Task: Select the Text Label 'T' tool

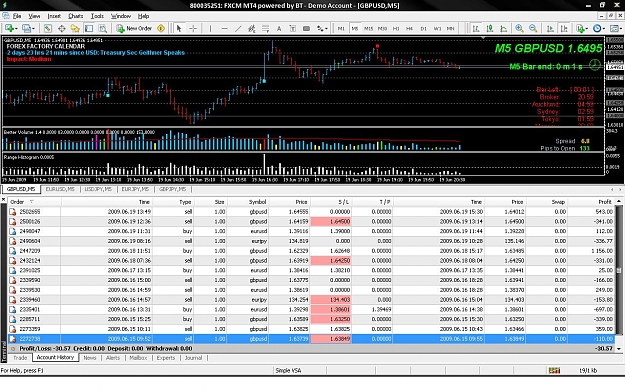Action: tap(293, 28)
